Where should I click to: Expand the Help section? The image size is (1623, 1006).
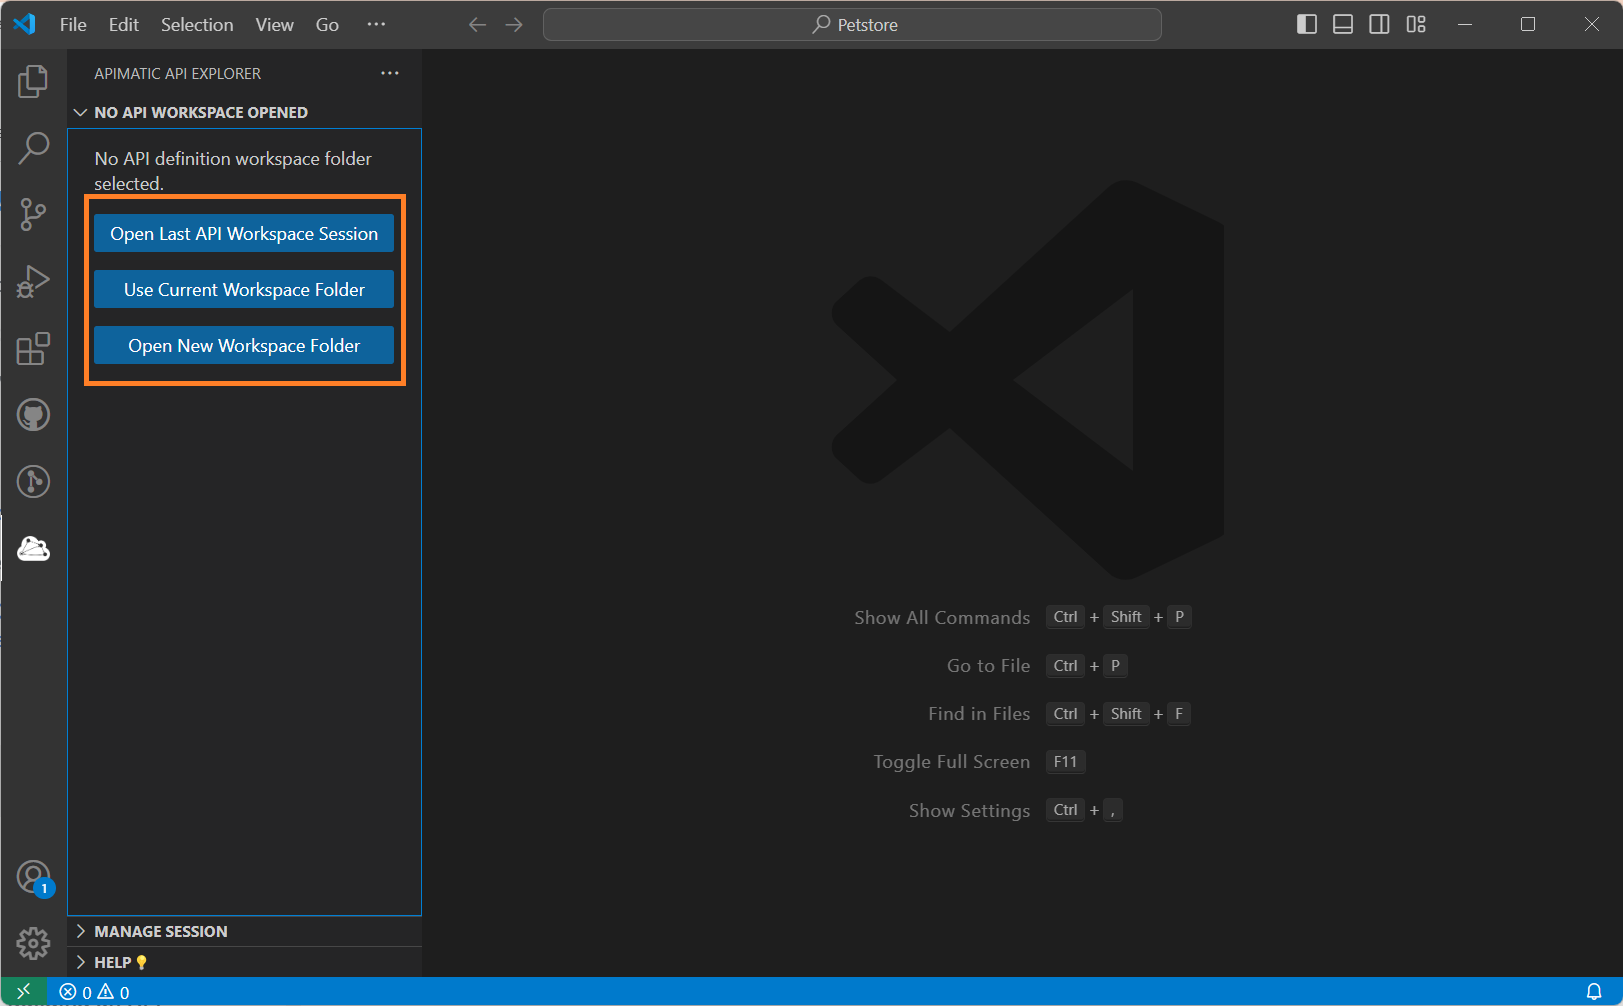tap(245, 962)
